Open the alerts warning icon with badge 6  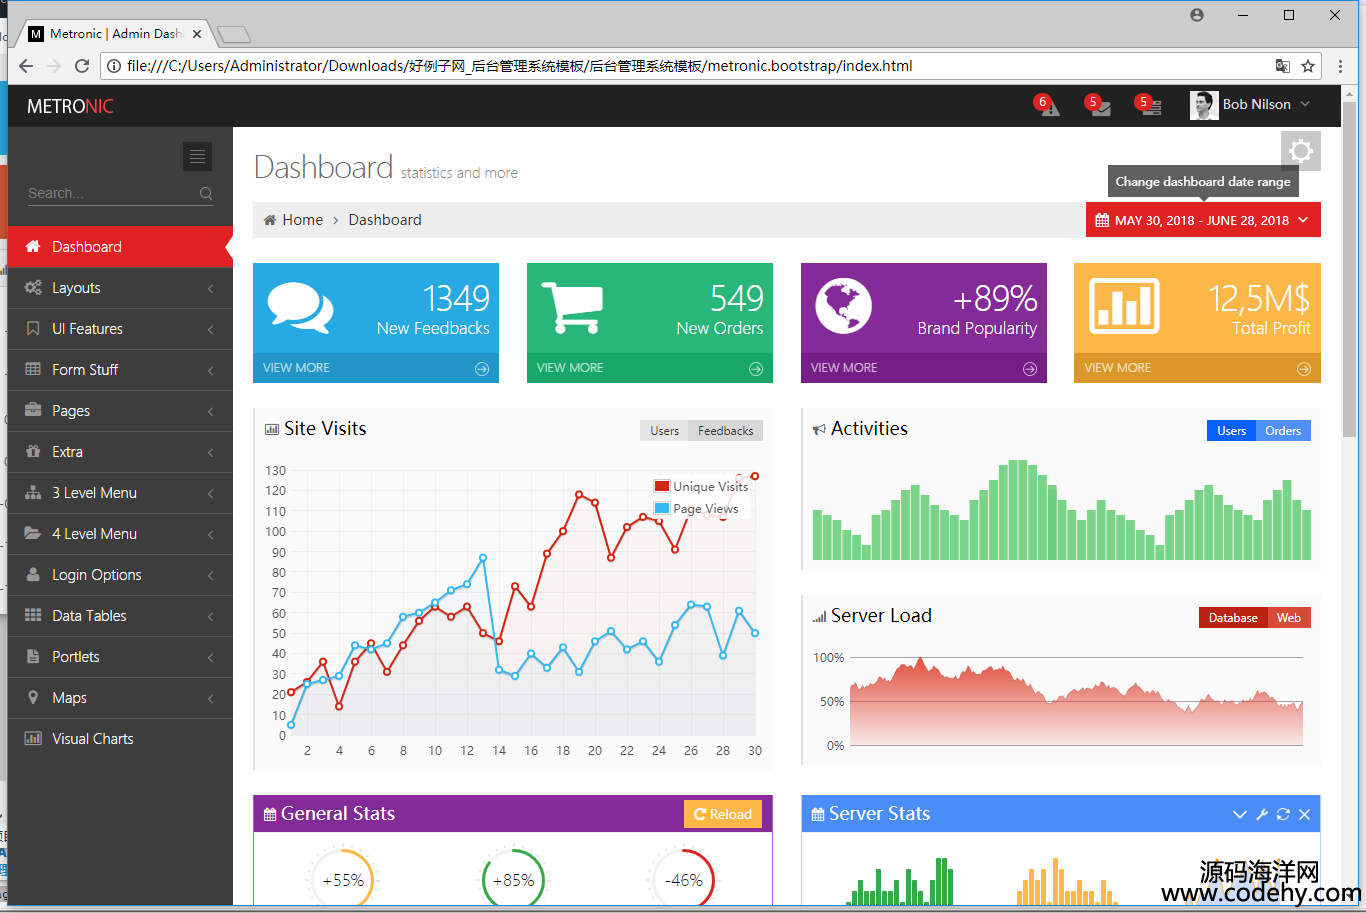[1048, 106]
